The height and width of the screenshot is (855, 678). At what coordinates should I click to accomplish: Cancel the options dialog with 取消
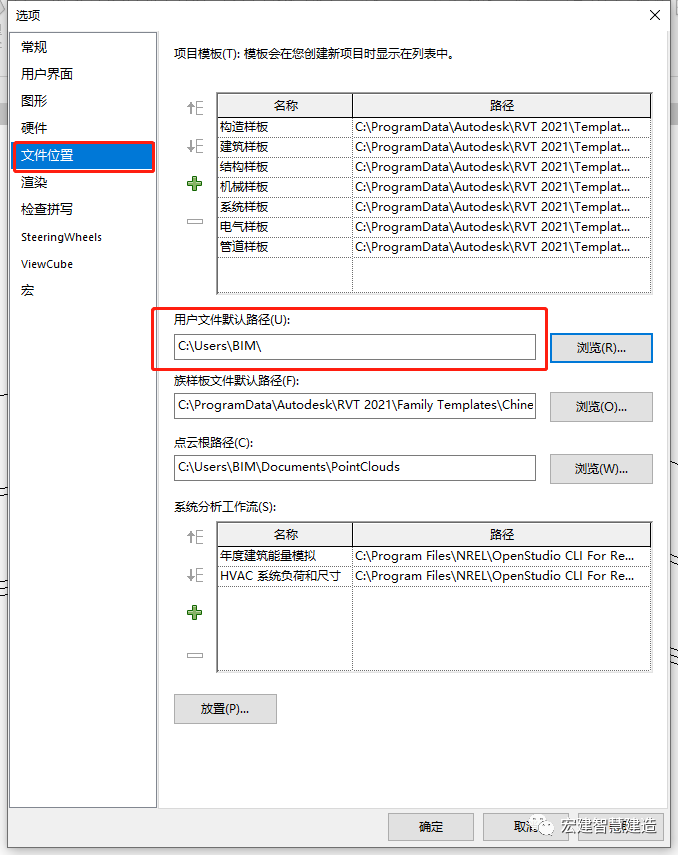[525, 827]
